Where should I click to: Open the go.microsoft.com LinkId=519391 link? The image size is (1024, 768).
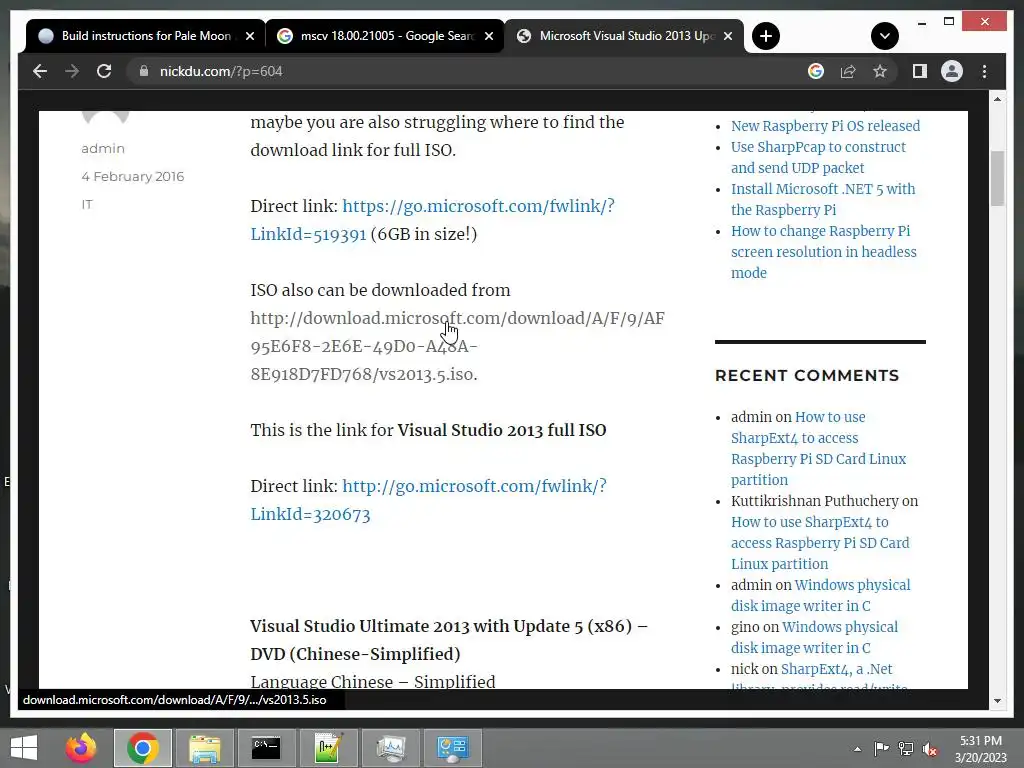pyautogui.click(x=432, y=220)
